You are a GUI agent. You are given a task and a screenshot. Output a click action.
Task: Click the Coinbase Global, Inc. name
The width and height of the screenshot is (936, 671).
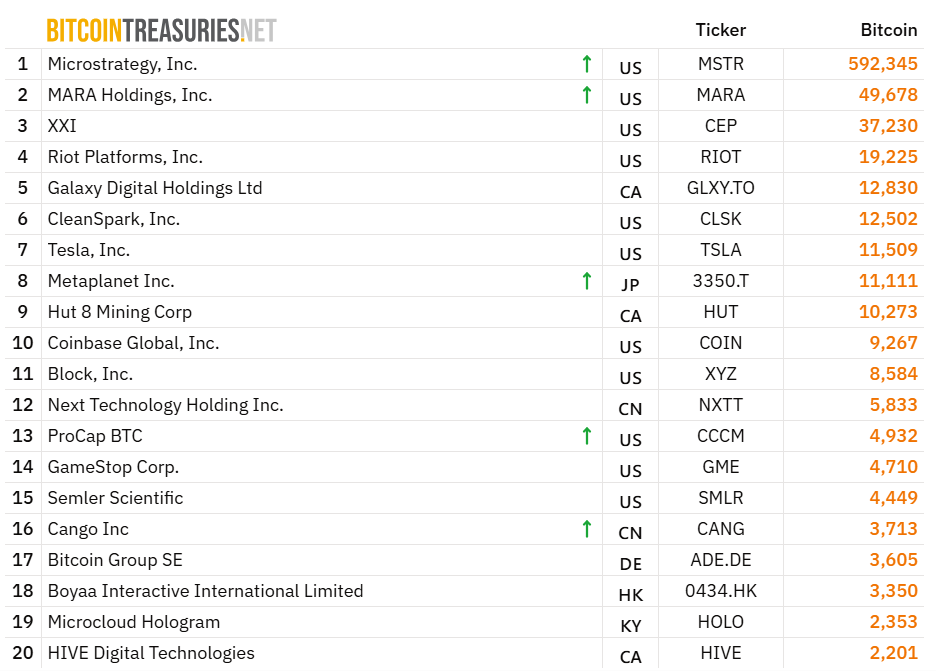click(133, 343)
